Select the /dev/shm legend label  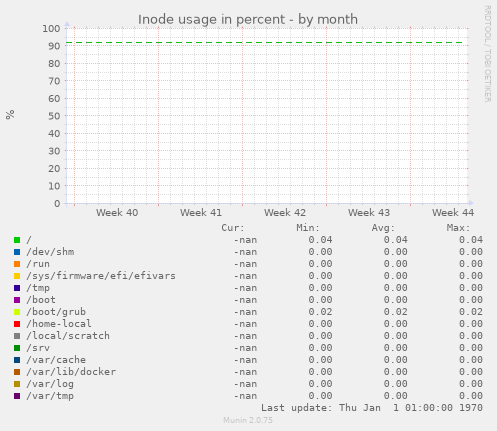(50, 252)
